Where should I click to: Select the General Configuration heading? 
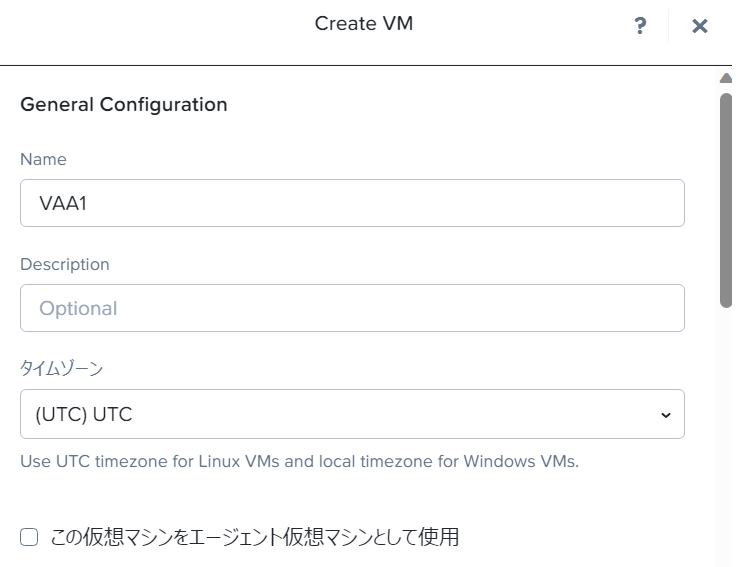(x=124, y=104)
